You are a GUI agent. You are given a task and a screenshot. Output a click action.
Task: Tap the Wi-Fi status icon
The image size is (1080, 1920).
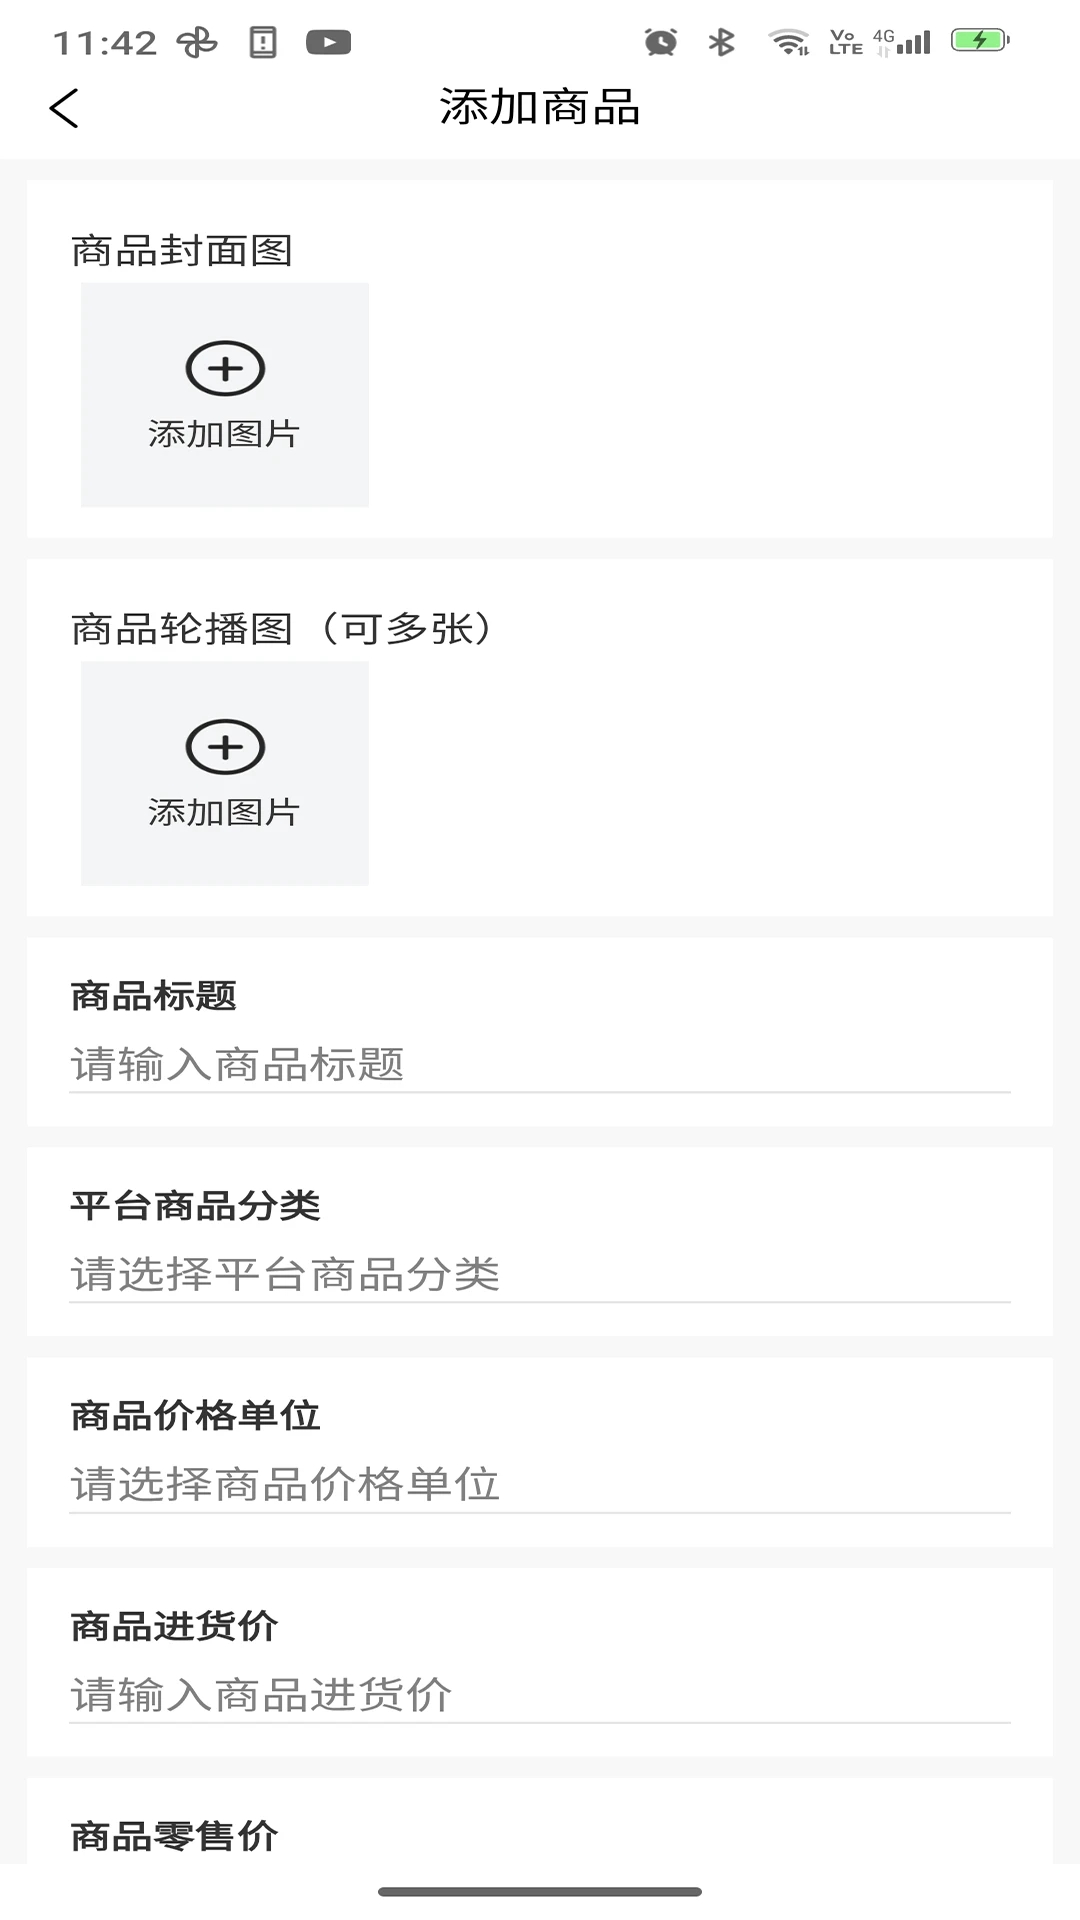pyautogui.click(x=788, y=42)
